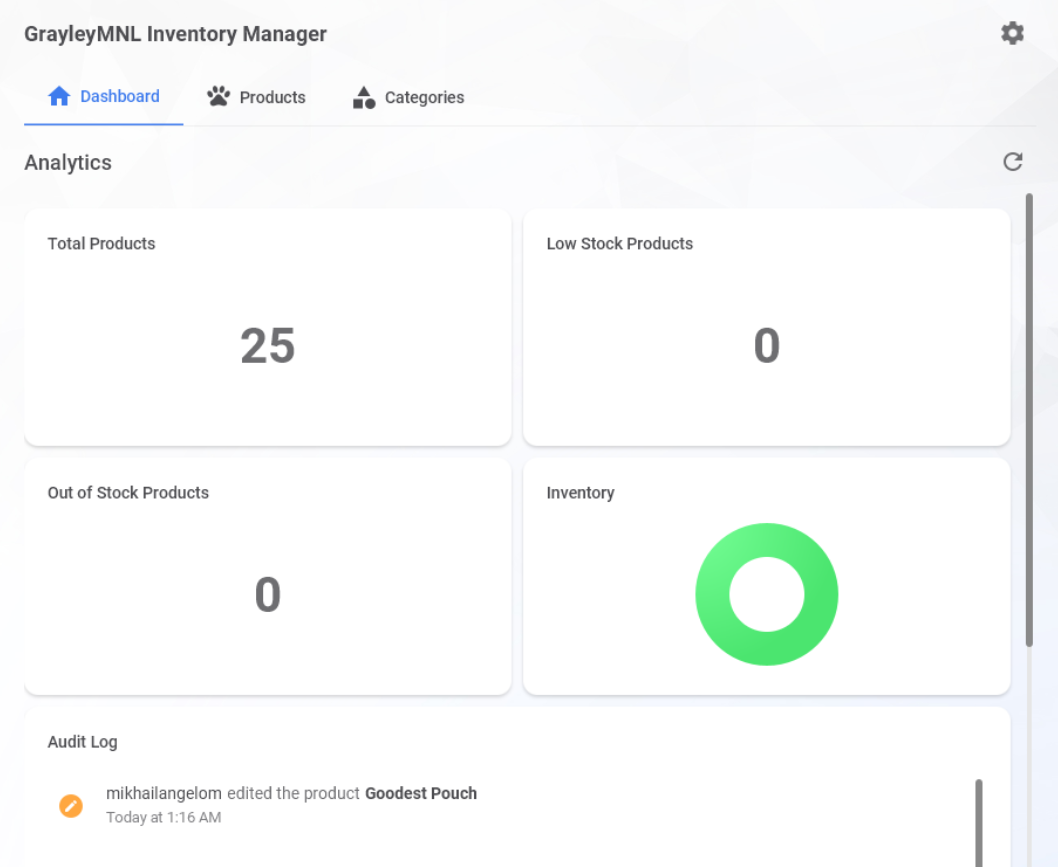Click the Total Products count 25

coord(268,346)
